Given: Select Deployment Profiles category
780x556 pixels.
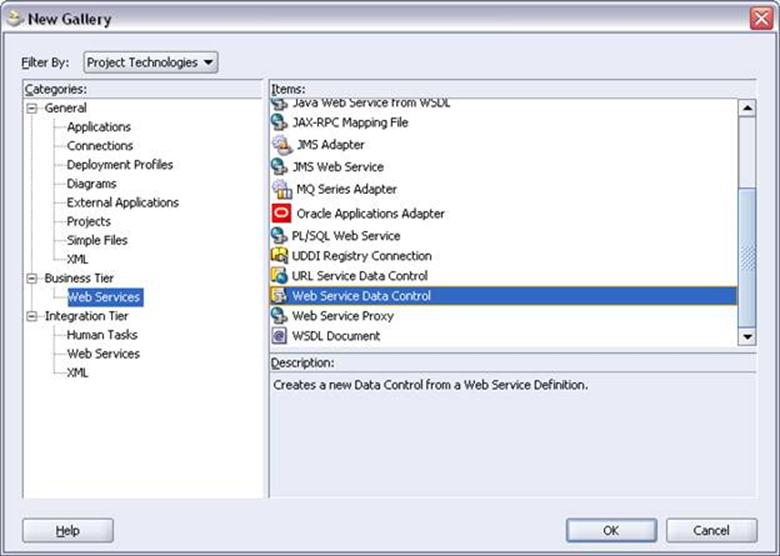Looking at the screenshot, I should [120, 165].
